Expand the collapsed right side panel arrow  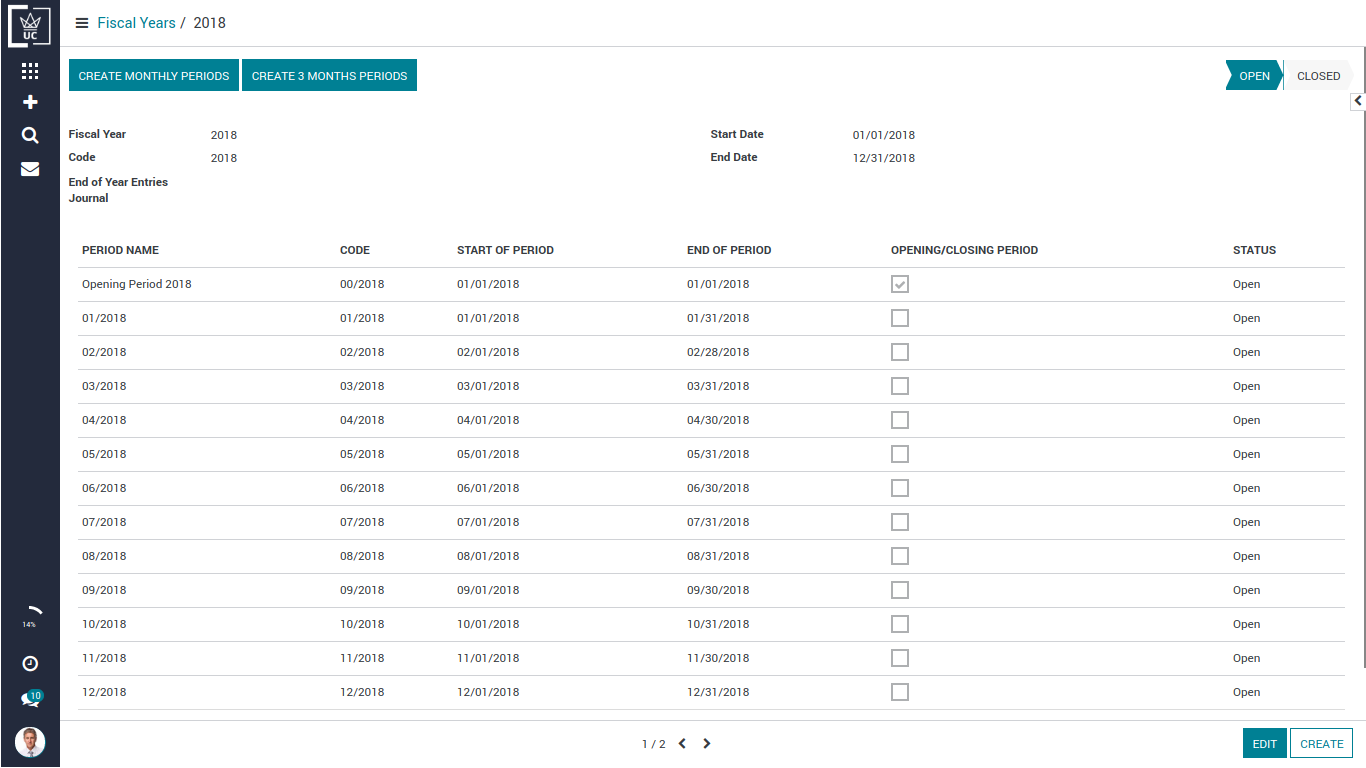[1358, 101]
